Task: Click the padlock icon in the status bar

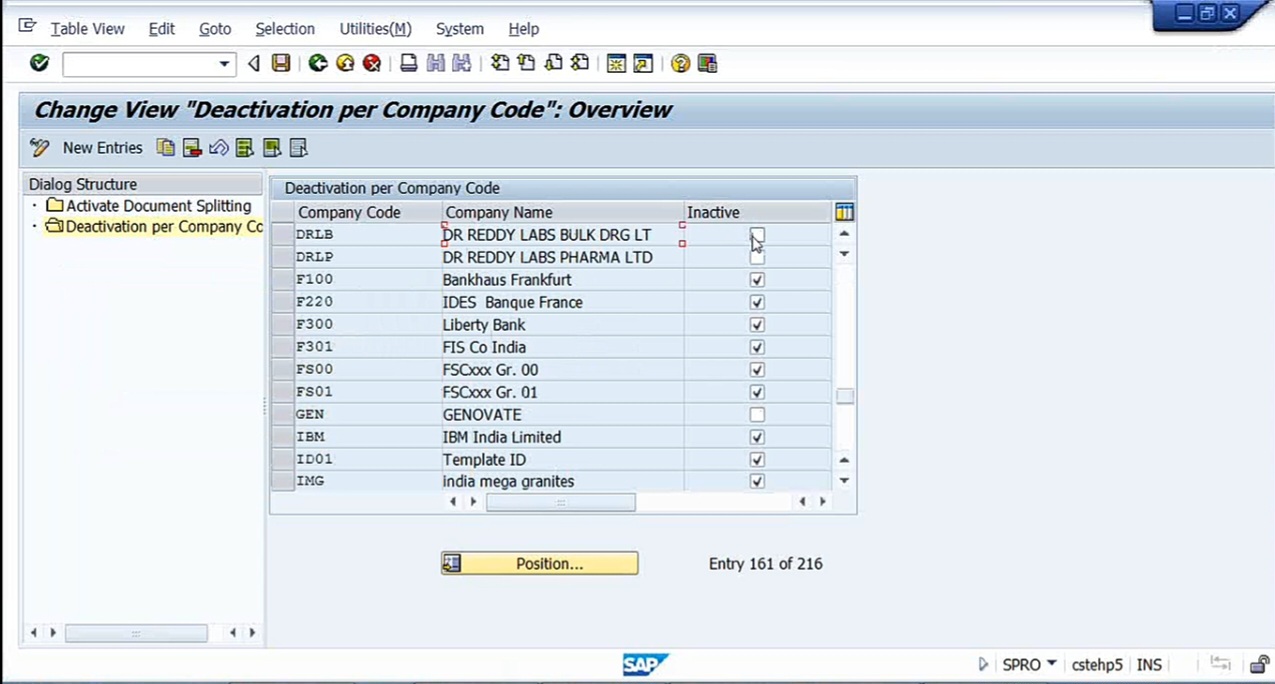Action: (x=1259, y=664)
